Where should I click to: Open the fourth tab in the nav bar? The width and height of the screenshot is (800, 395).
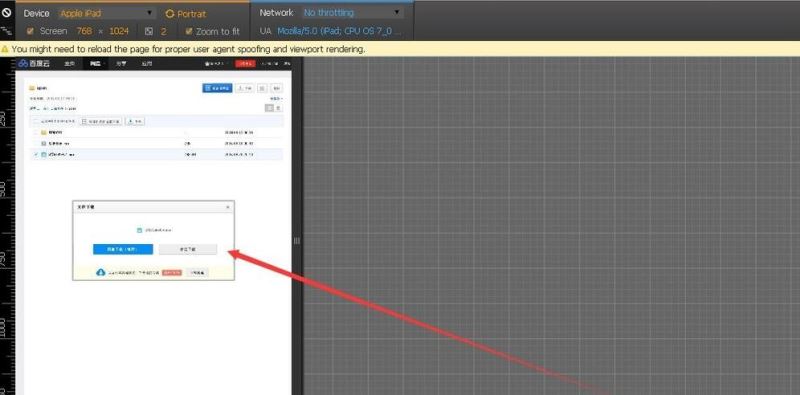(x=147, y=64)
